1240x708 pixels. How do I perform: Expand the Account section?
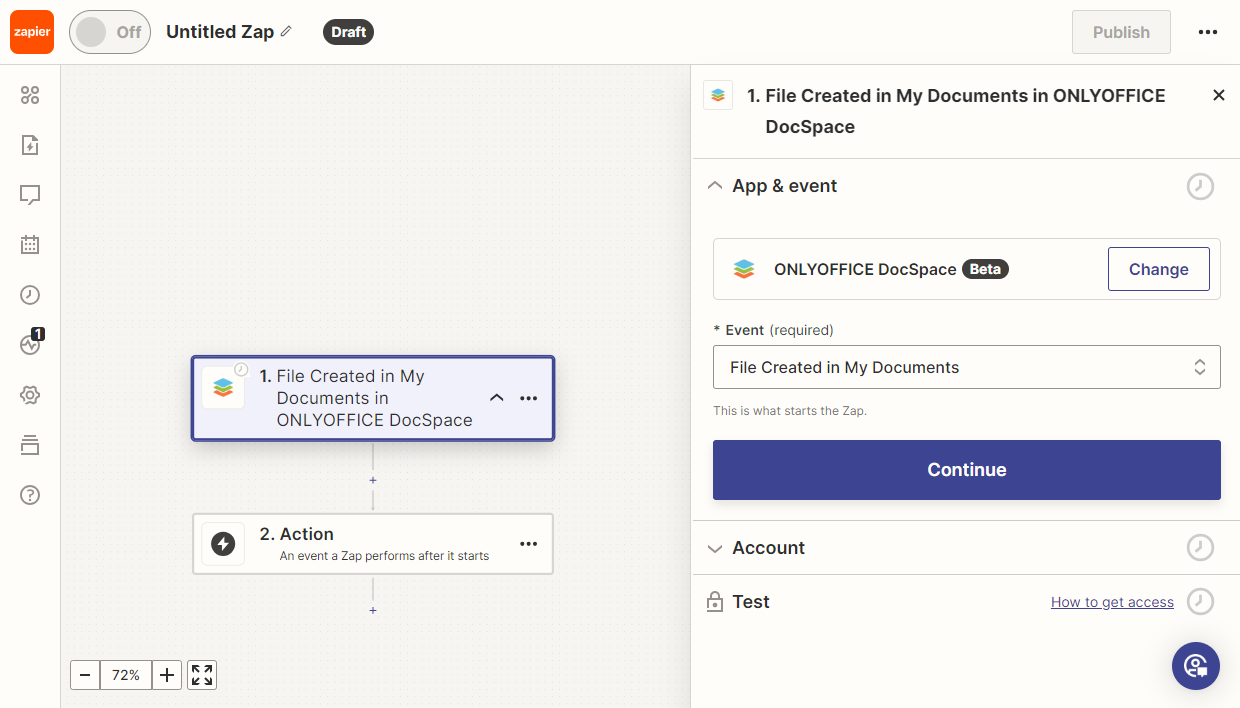pyautogui.click(x=715, y=548)
